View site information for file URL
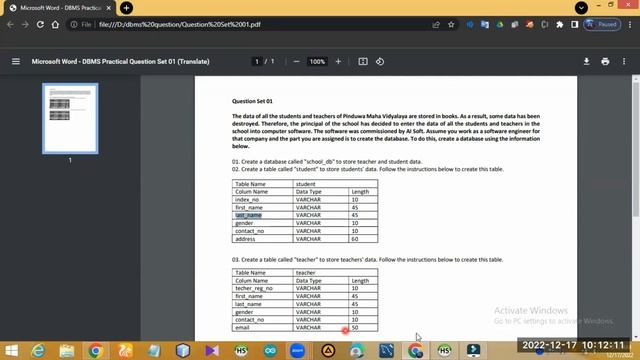 pos(74,24)
